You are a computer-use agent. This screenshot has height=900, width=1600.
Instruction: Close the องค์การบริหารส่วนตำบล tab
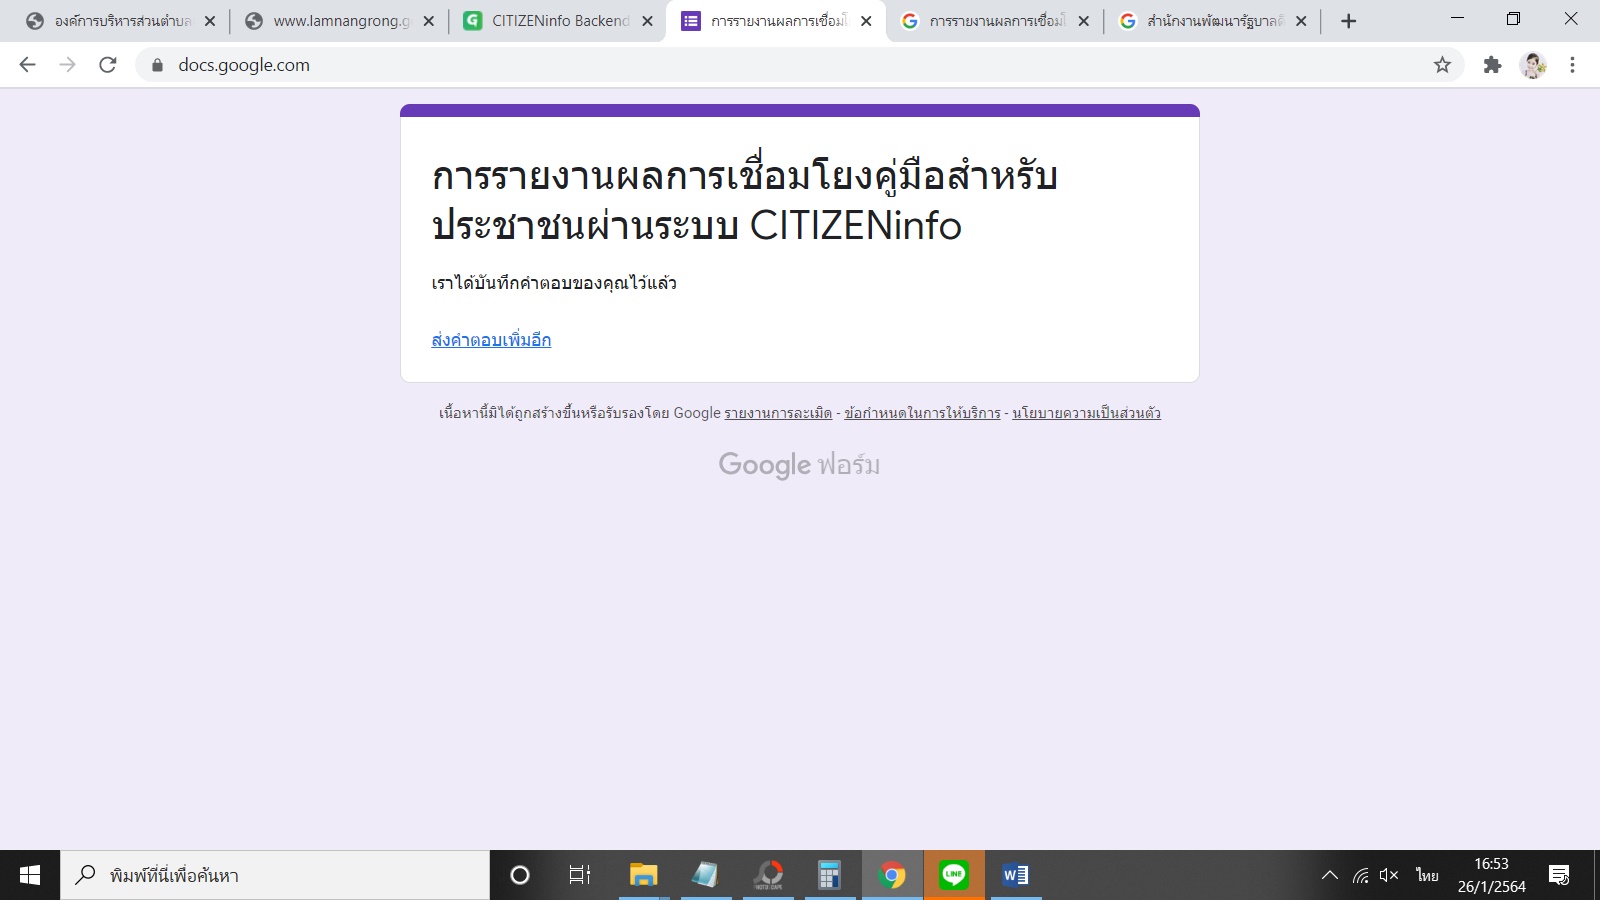coord(210,21)
